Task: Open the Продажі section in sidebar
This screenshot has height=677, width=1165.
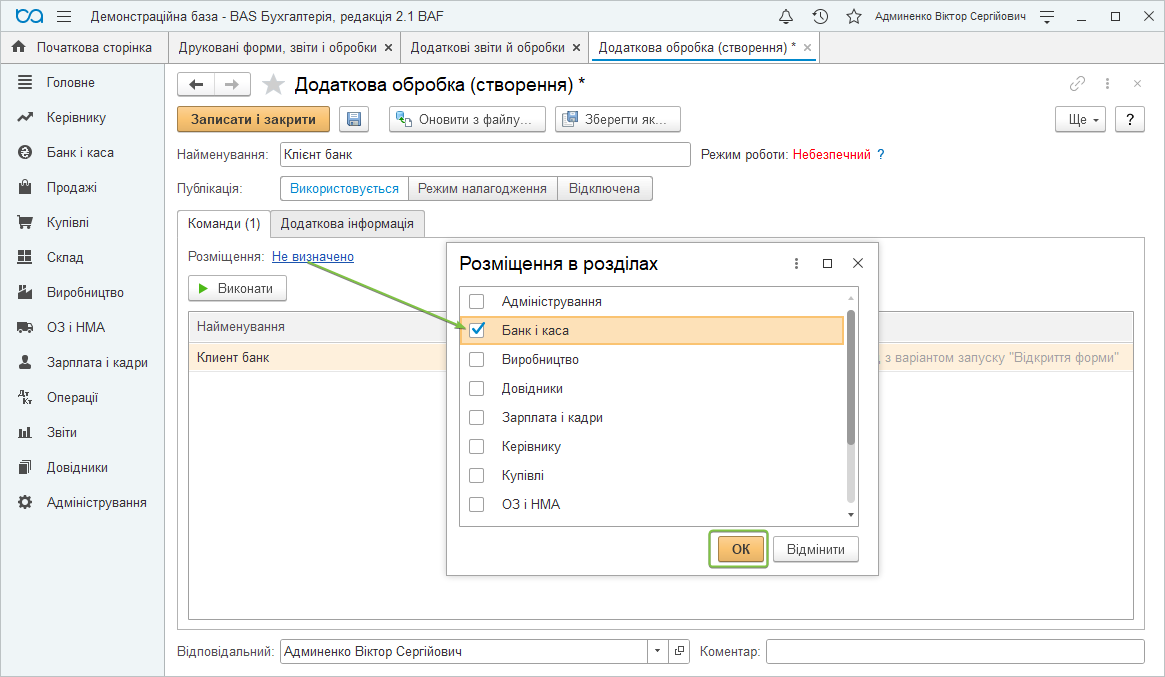Action: [71, 188]
